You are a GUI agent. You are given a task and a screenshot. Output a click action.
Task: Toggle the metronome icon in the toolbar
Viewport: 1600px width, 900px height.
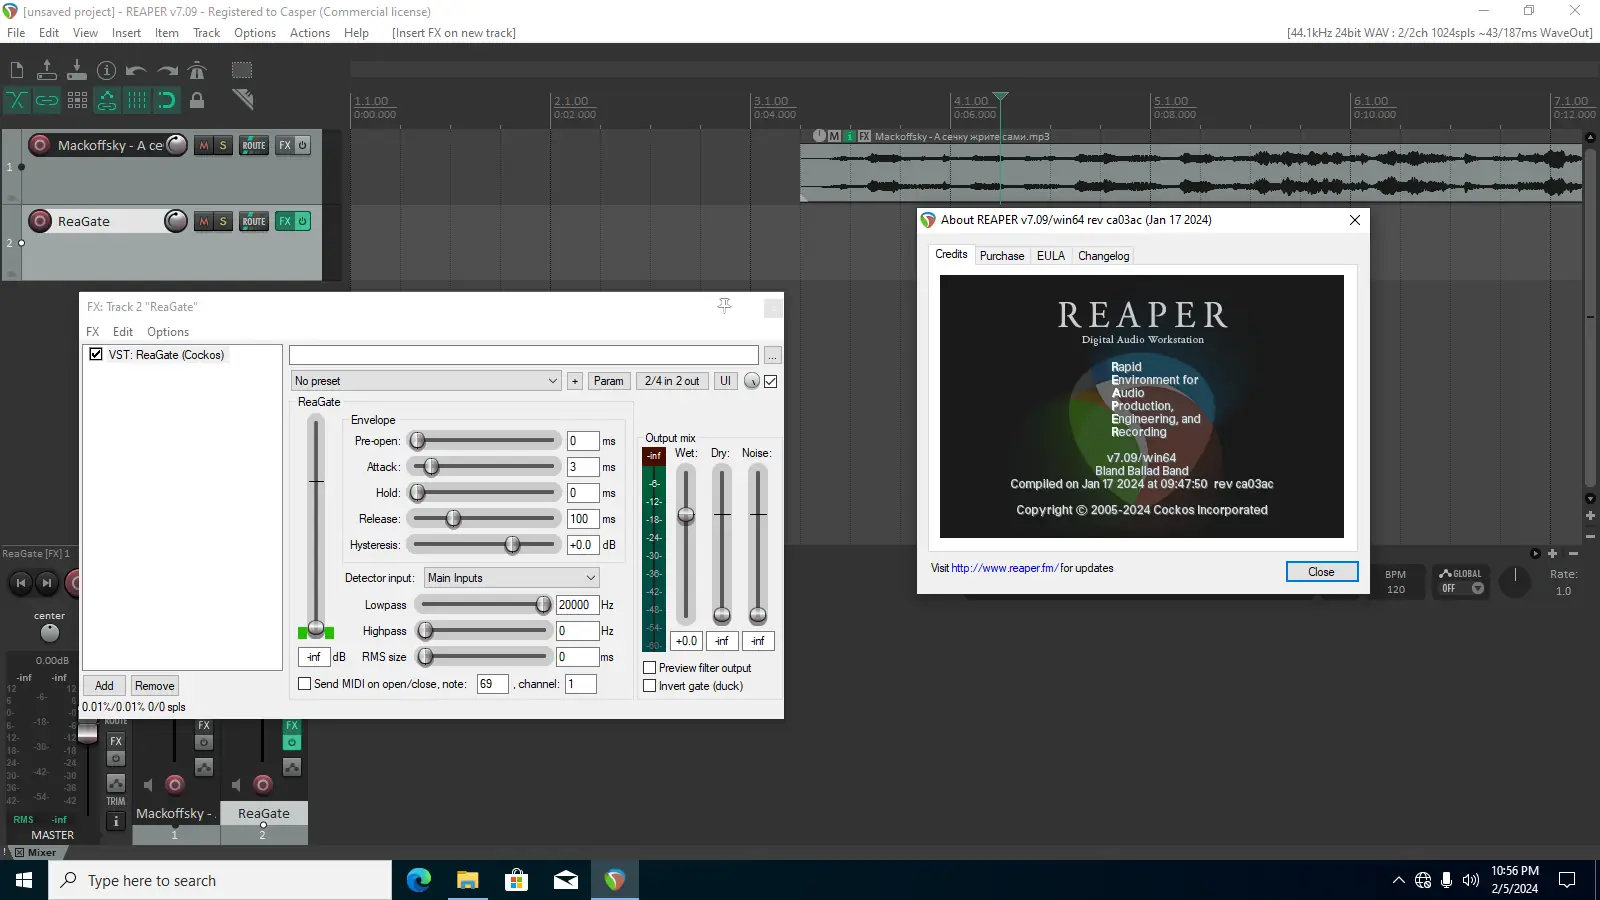[x=197, y=70]
